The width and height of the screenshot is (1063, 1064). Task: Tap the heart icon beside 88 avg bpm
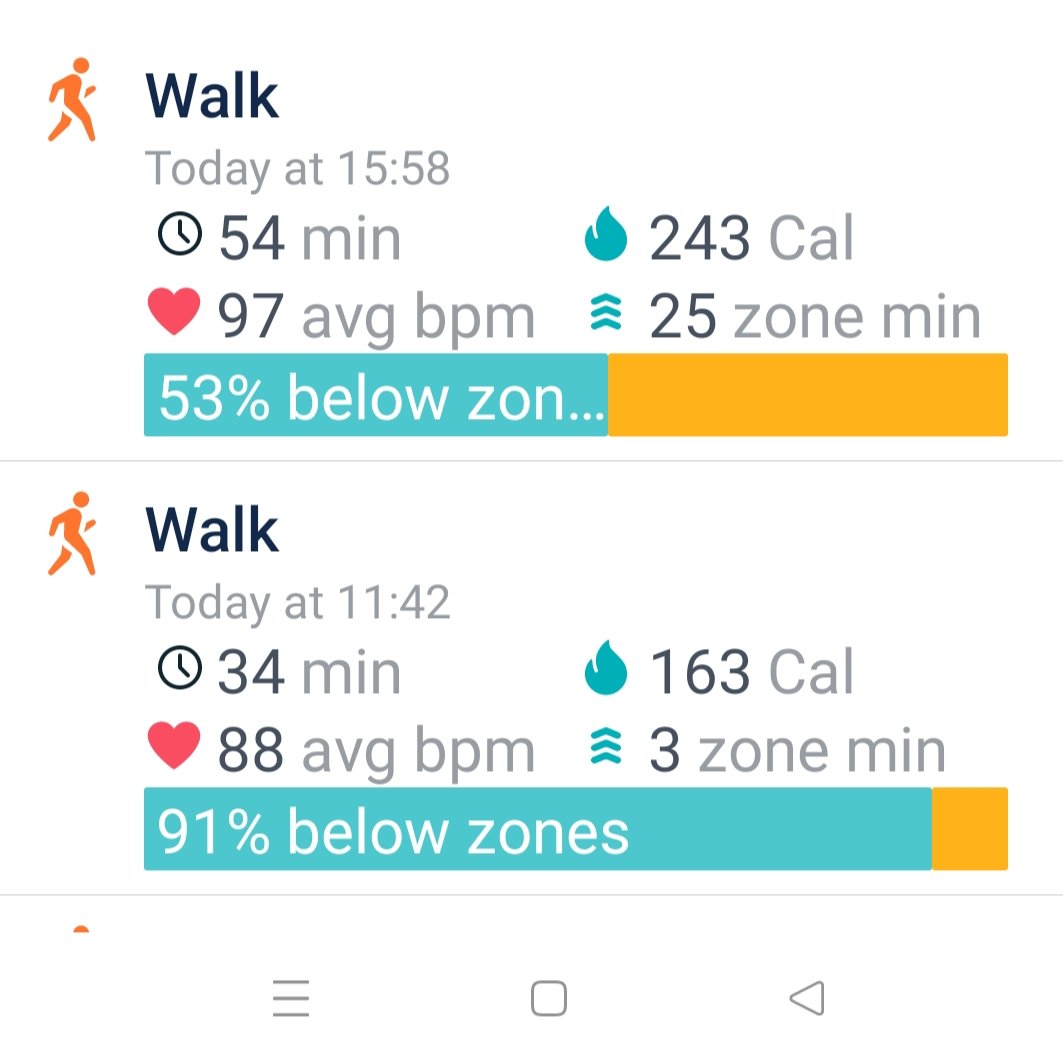174,748
